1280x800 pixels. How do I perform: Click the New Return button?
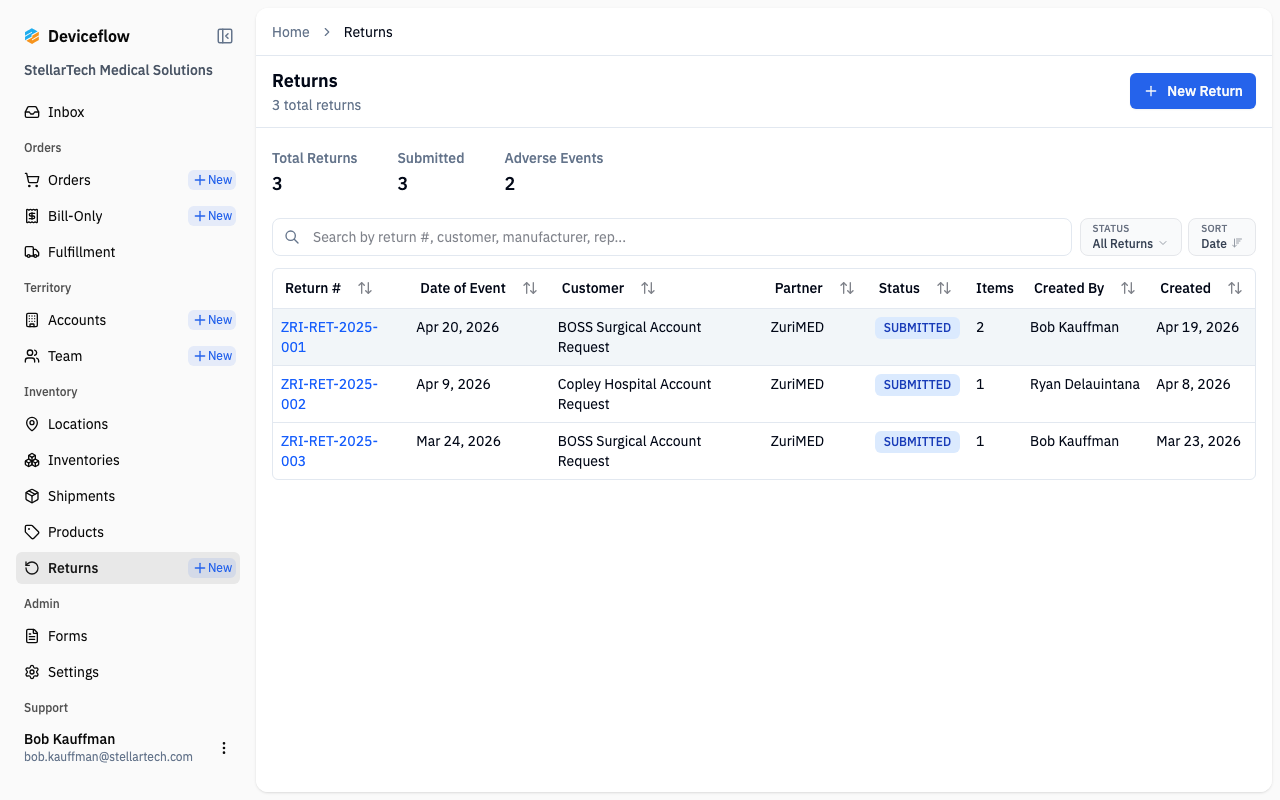coord(1193,91)
